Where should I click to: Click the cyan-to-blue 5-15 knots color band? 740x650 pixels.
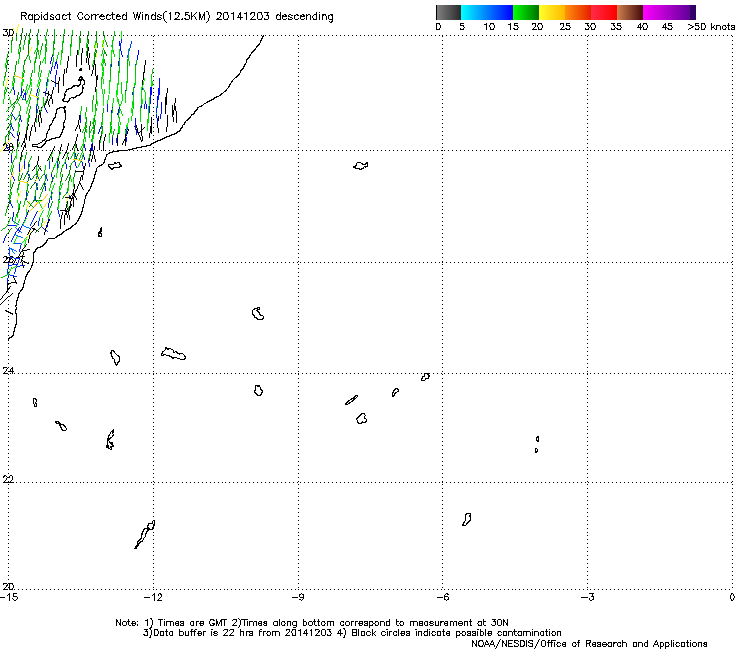point(487,12)
